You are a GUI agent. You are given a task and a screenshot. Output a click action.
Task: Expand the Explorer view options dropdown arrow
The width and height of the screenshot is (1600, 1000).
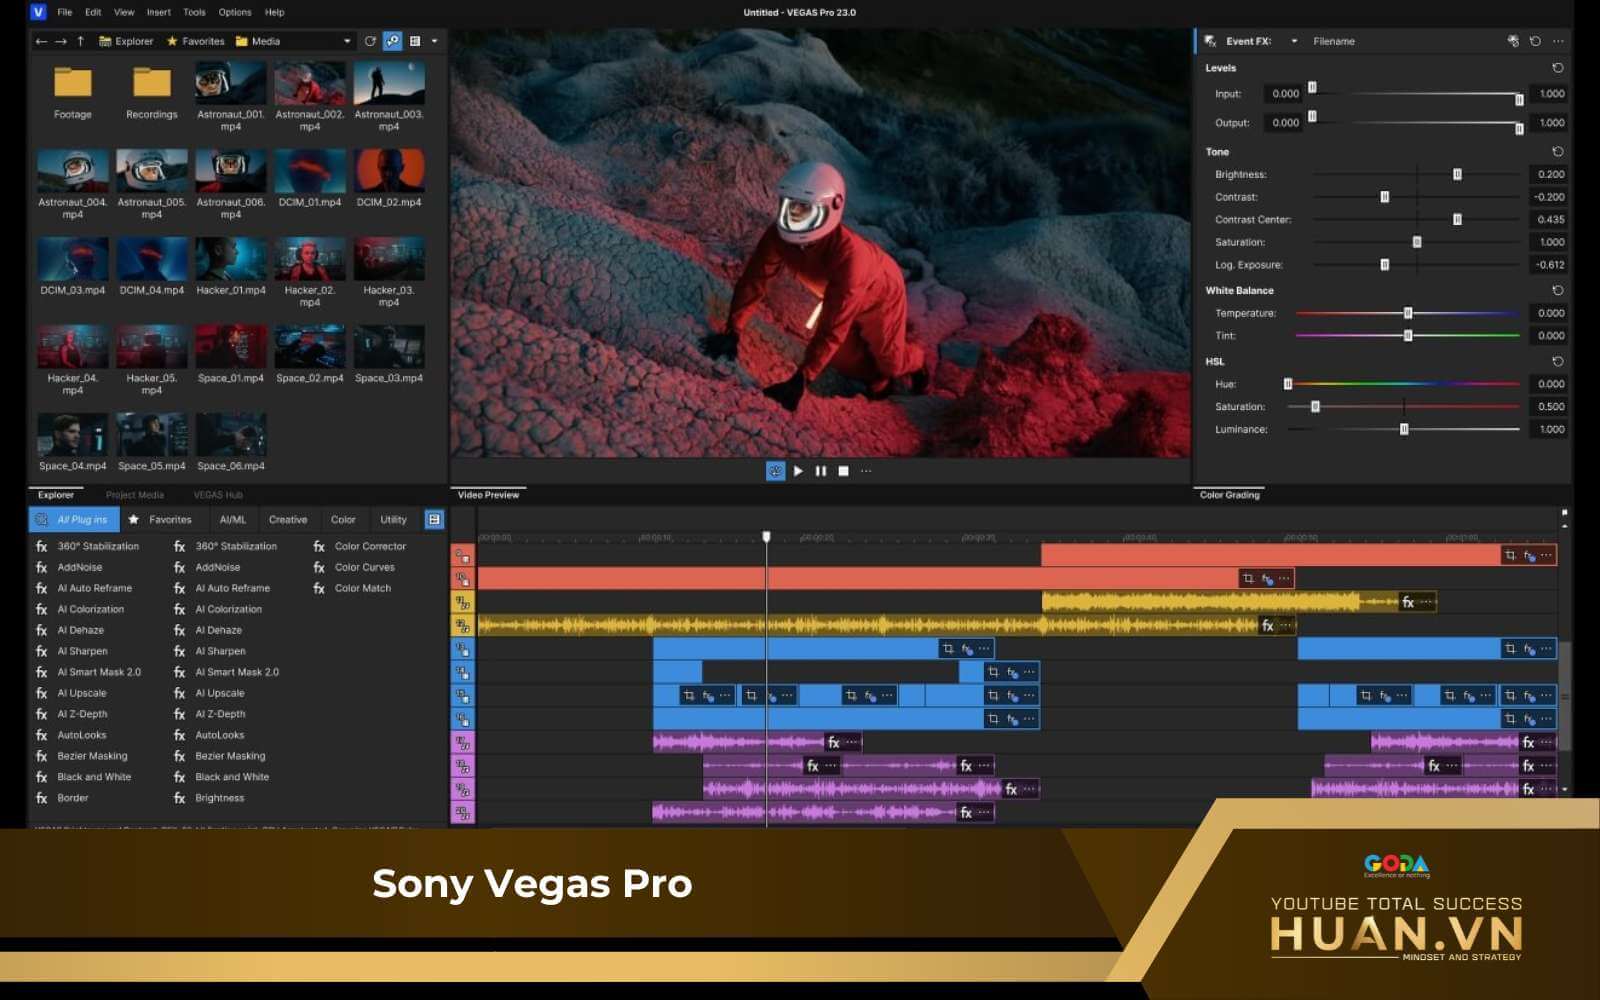point(434,41)
